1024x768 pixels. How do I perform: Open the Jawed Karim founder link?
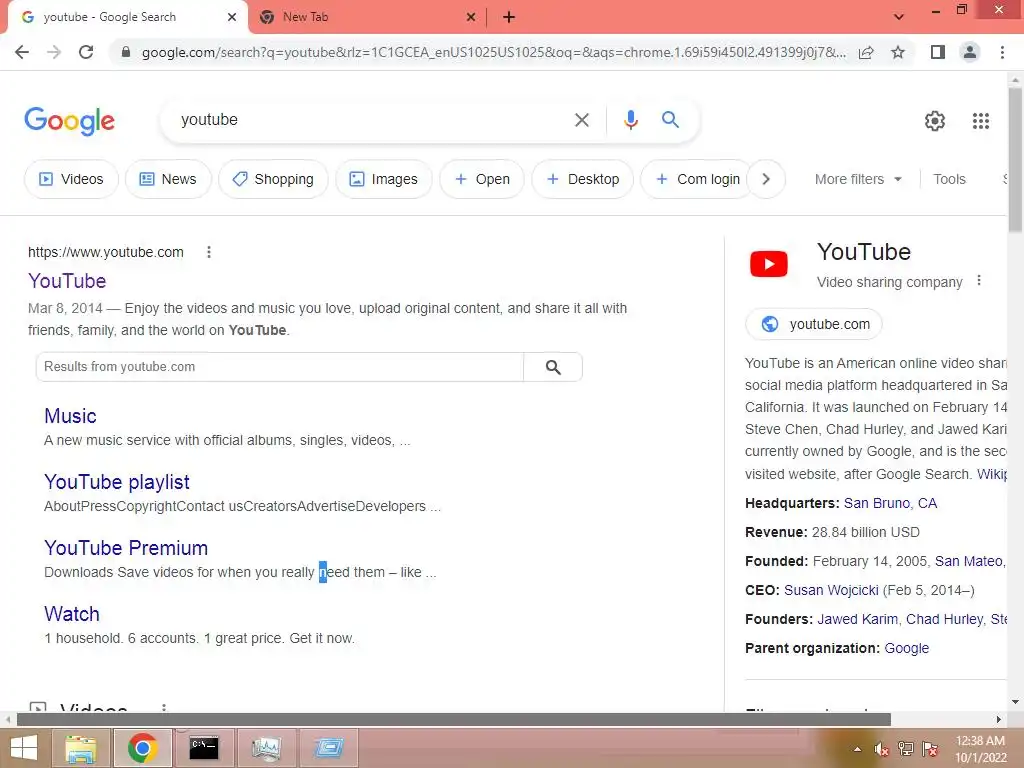pyautogui.click(x=857, y=619)
